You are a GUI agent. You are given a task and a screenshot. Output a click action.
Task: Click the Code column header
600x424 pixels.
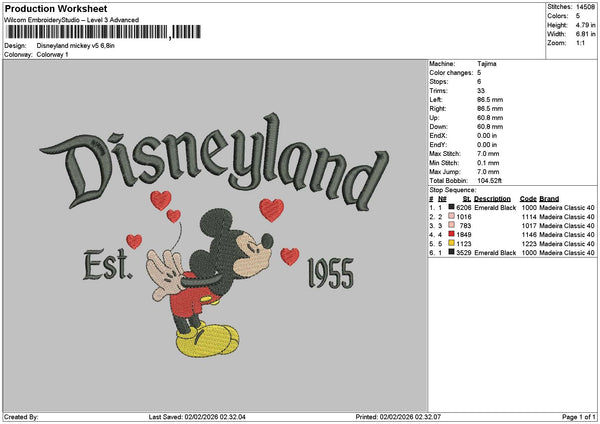point(528,198)
